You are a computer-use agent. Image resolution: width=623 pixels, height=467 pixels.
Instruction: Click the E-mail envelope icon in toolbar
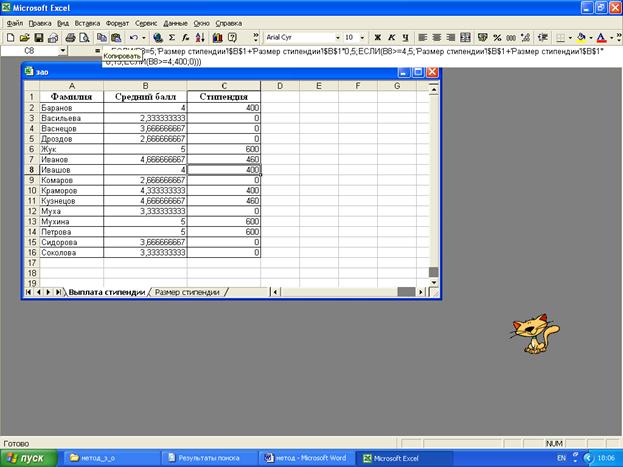(52, 38)
